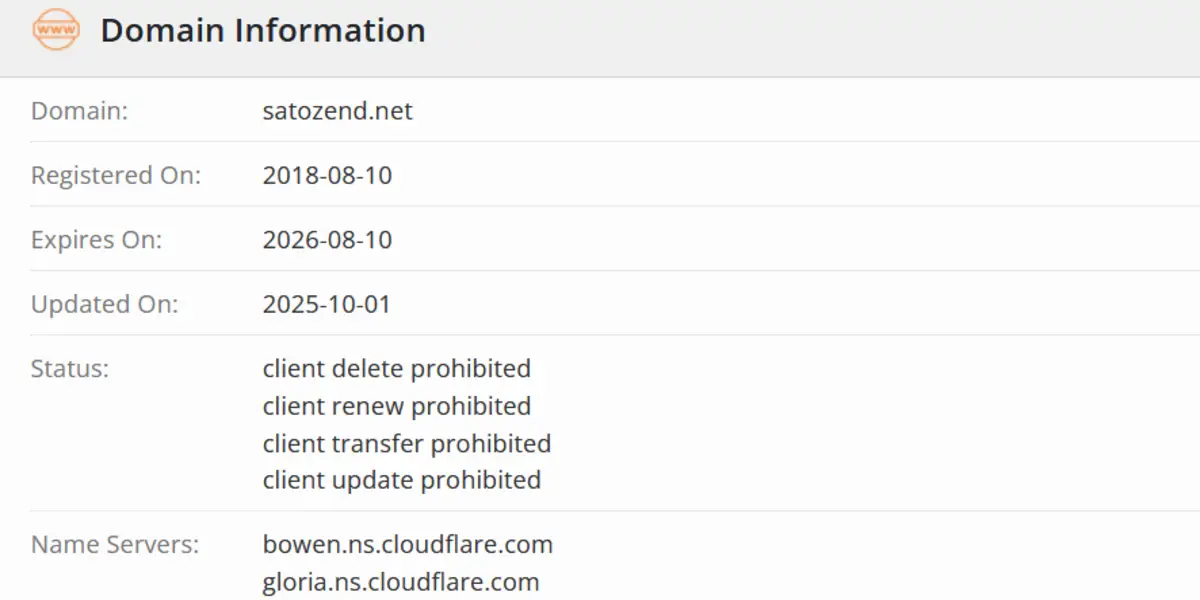The width and height of the screenshot is (1200, 600).
Task: Click the gloria.ns.cloudflare.com name server
Action: pyautogui.click(x=400, y=582)
